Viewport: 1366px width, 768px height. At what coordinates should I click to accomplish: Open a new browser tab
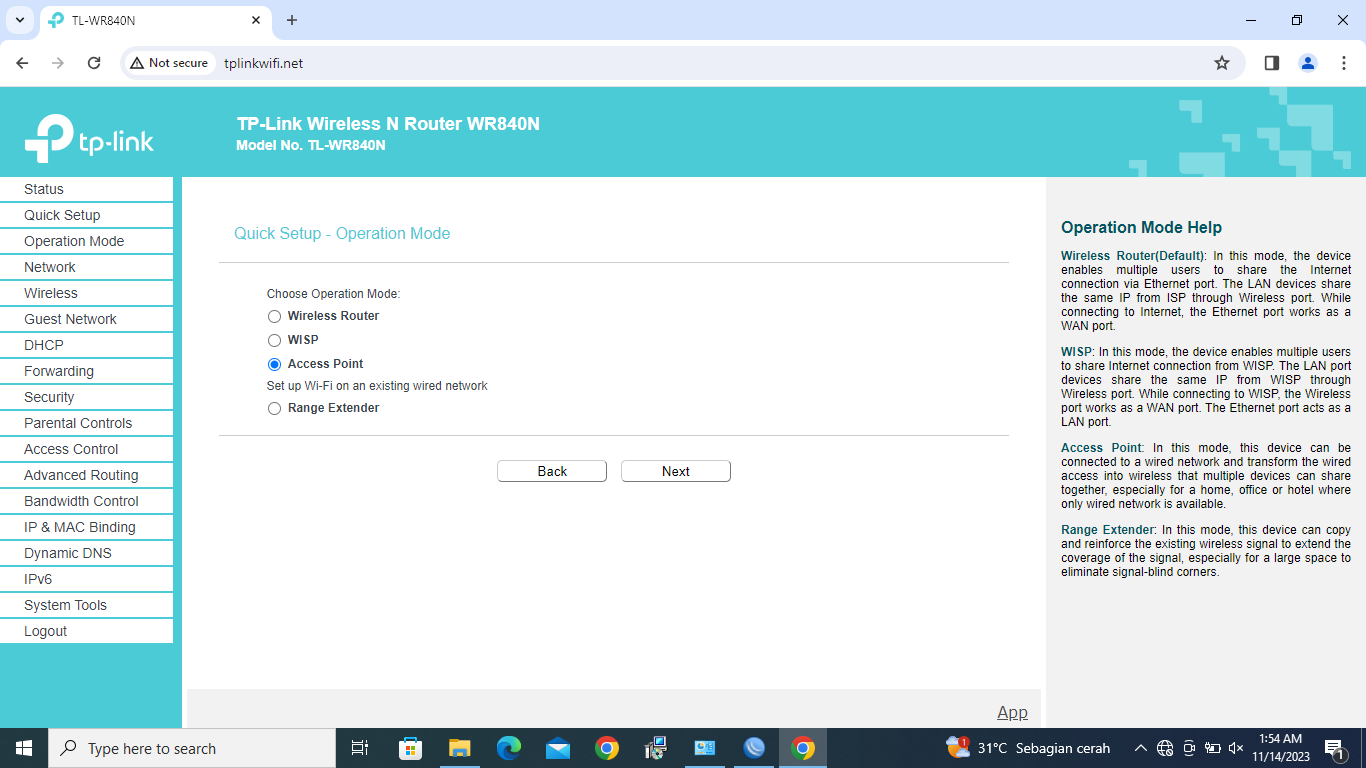click(292, 20)
